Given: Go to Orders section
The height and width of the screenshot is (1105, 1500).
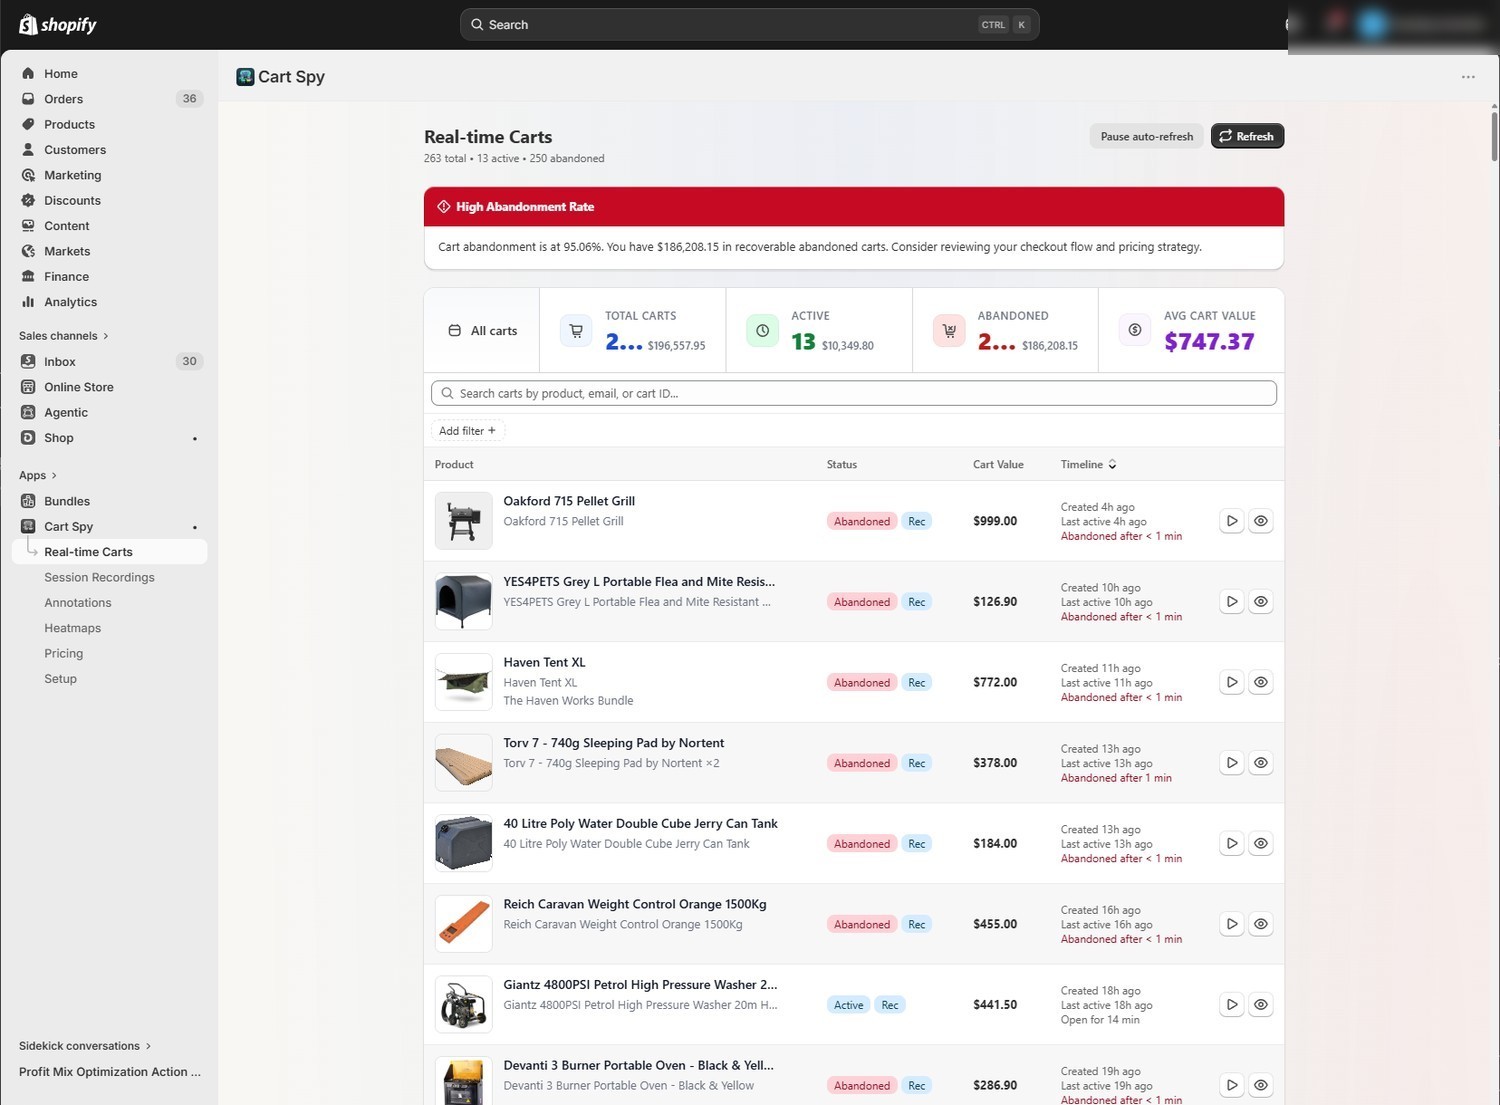Looking at the screenshot, I should [63, 99].
